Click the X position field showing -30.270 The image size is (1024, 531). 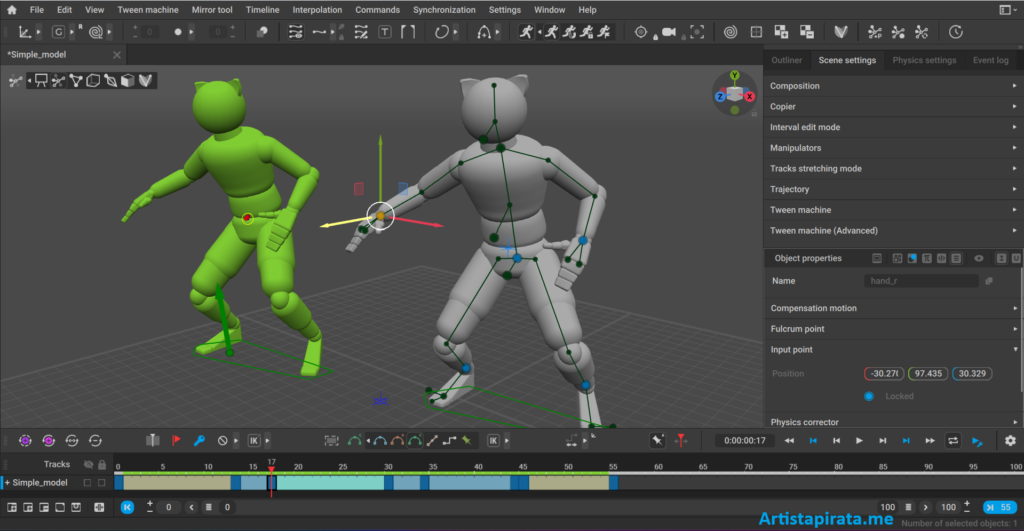884,373
